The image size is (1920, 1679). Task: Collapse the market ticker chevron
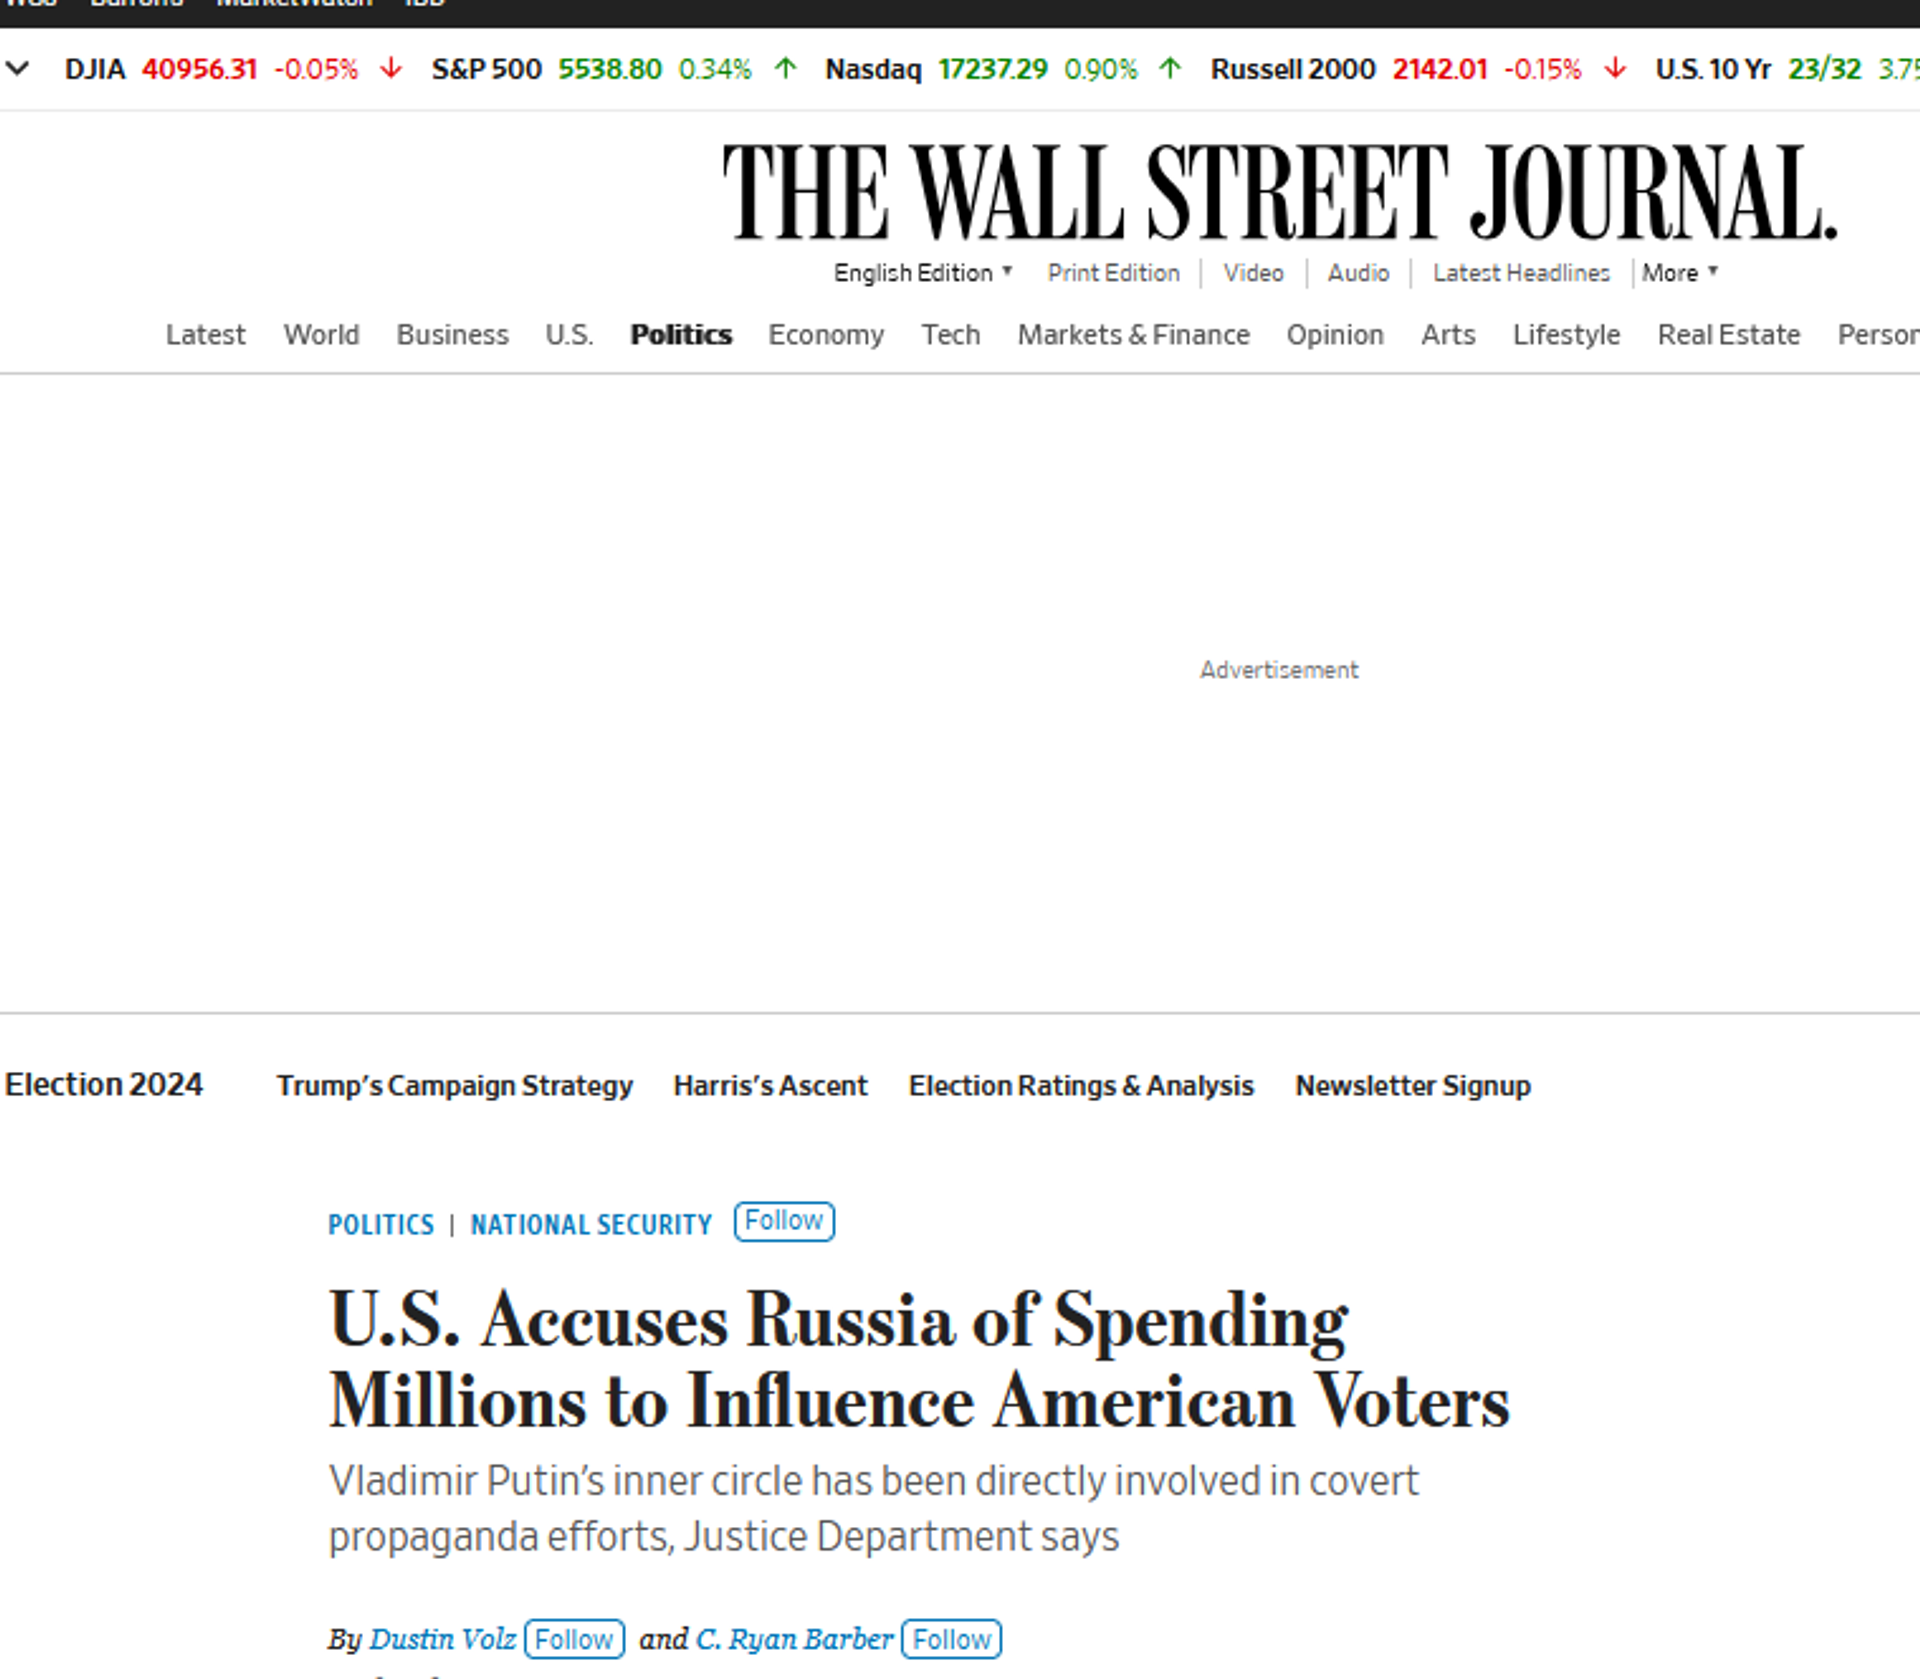pyautogui.click(x=18, y=69)
